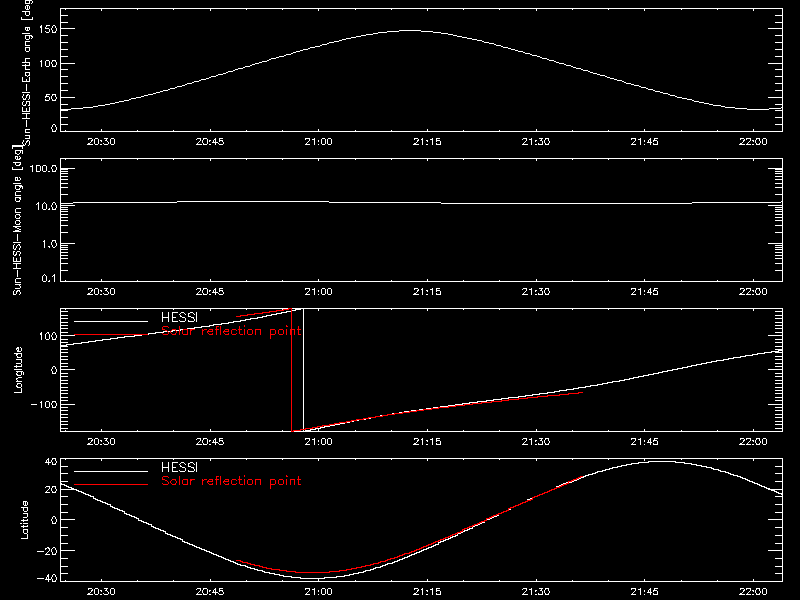800x600 pixels.
Task: Click the 10.0 tick label on Moon angle plot
Action: click(x=46, y=206)
